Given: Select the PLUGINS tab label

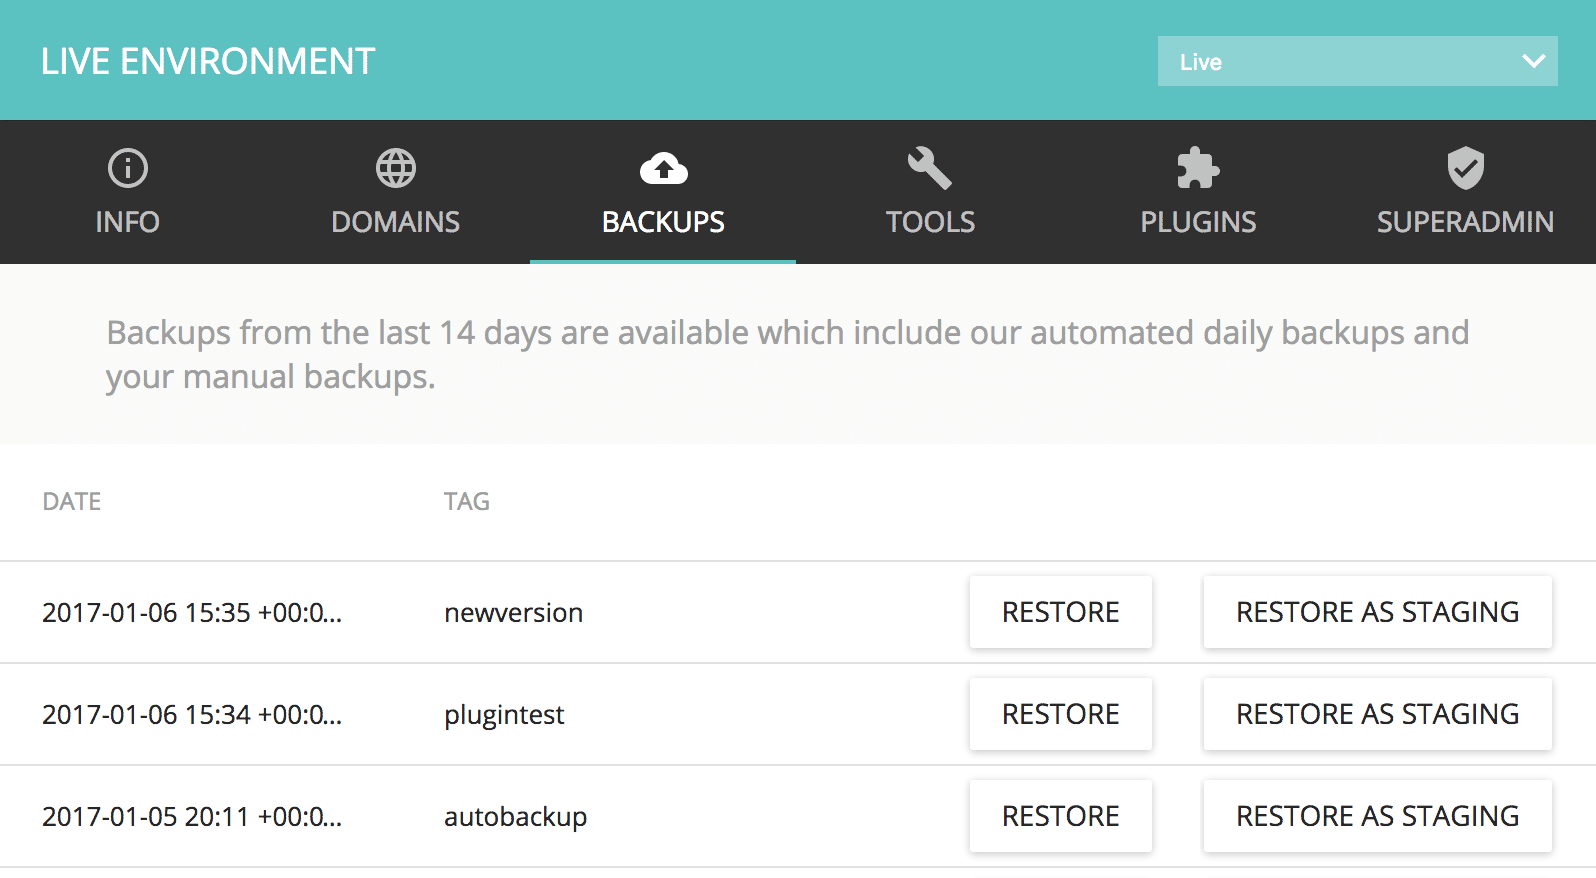Looking at the screenshot, I should click(x=1198, y=222).
